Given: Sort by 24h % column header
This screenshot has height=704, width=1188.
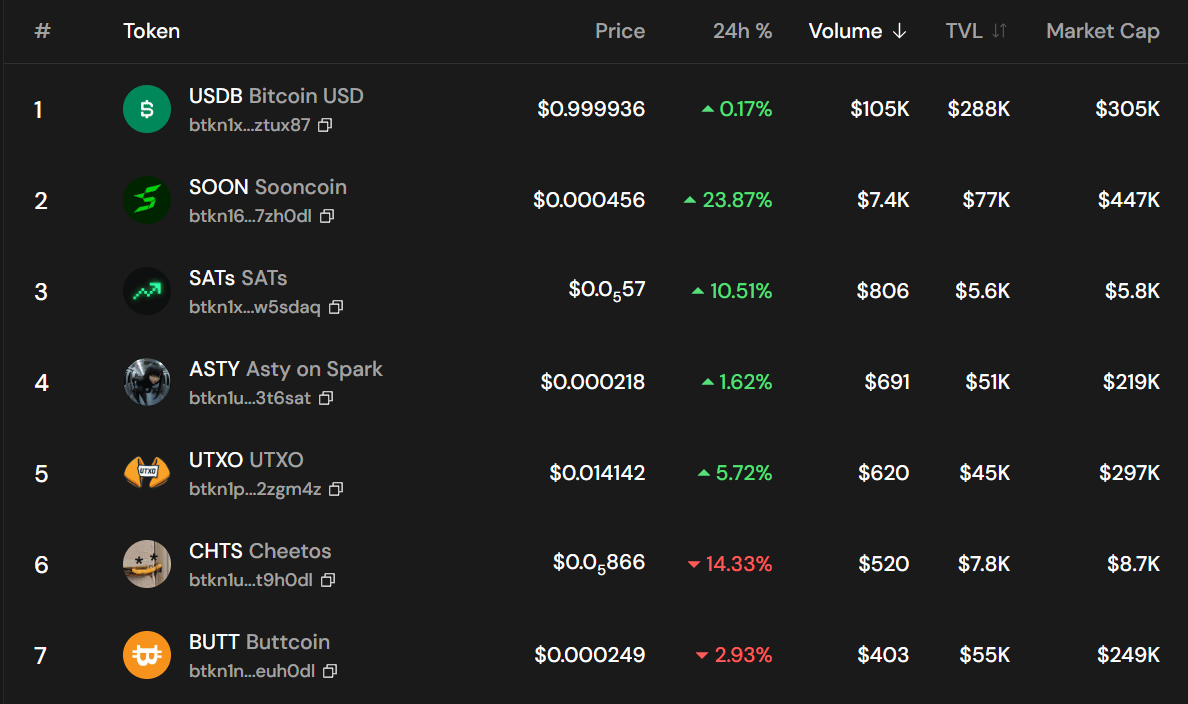Looking at the screenshot, I should tap(742, 31).
